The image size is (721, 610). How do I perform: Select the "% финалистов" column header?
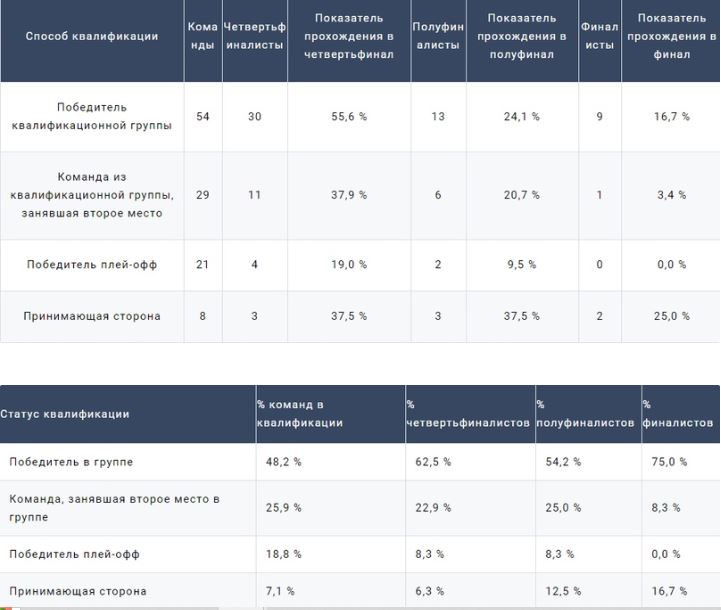pos(678,414)
